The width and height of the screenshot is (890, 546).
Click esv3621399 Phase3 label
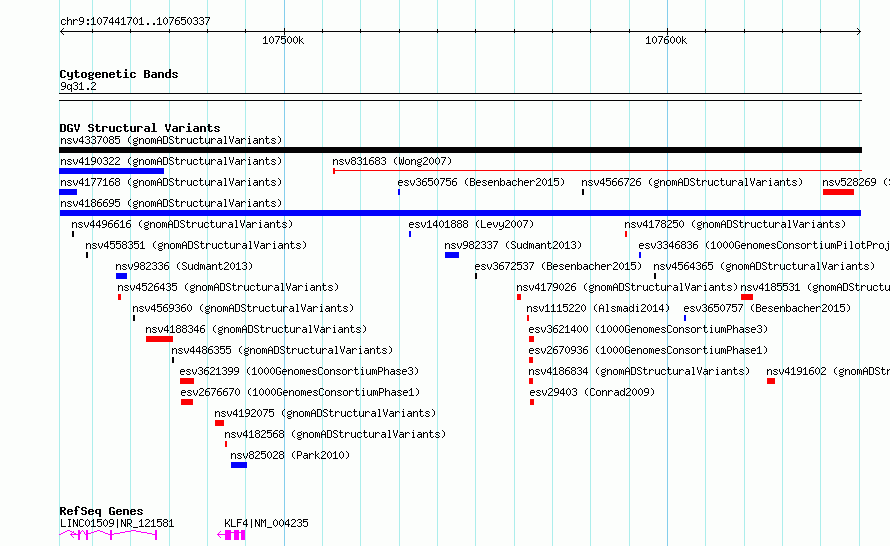coord(299,371)
